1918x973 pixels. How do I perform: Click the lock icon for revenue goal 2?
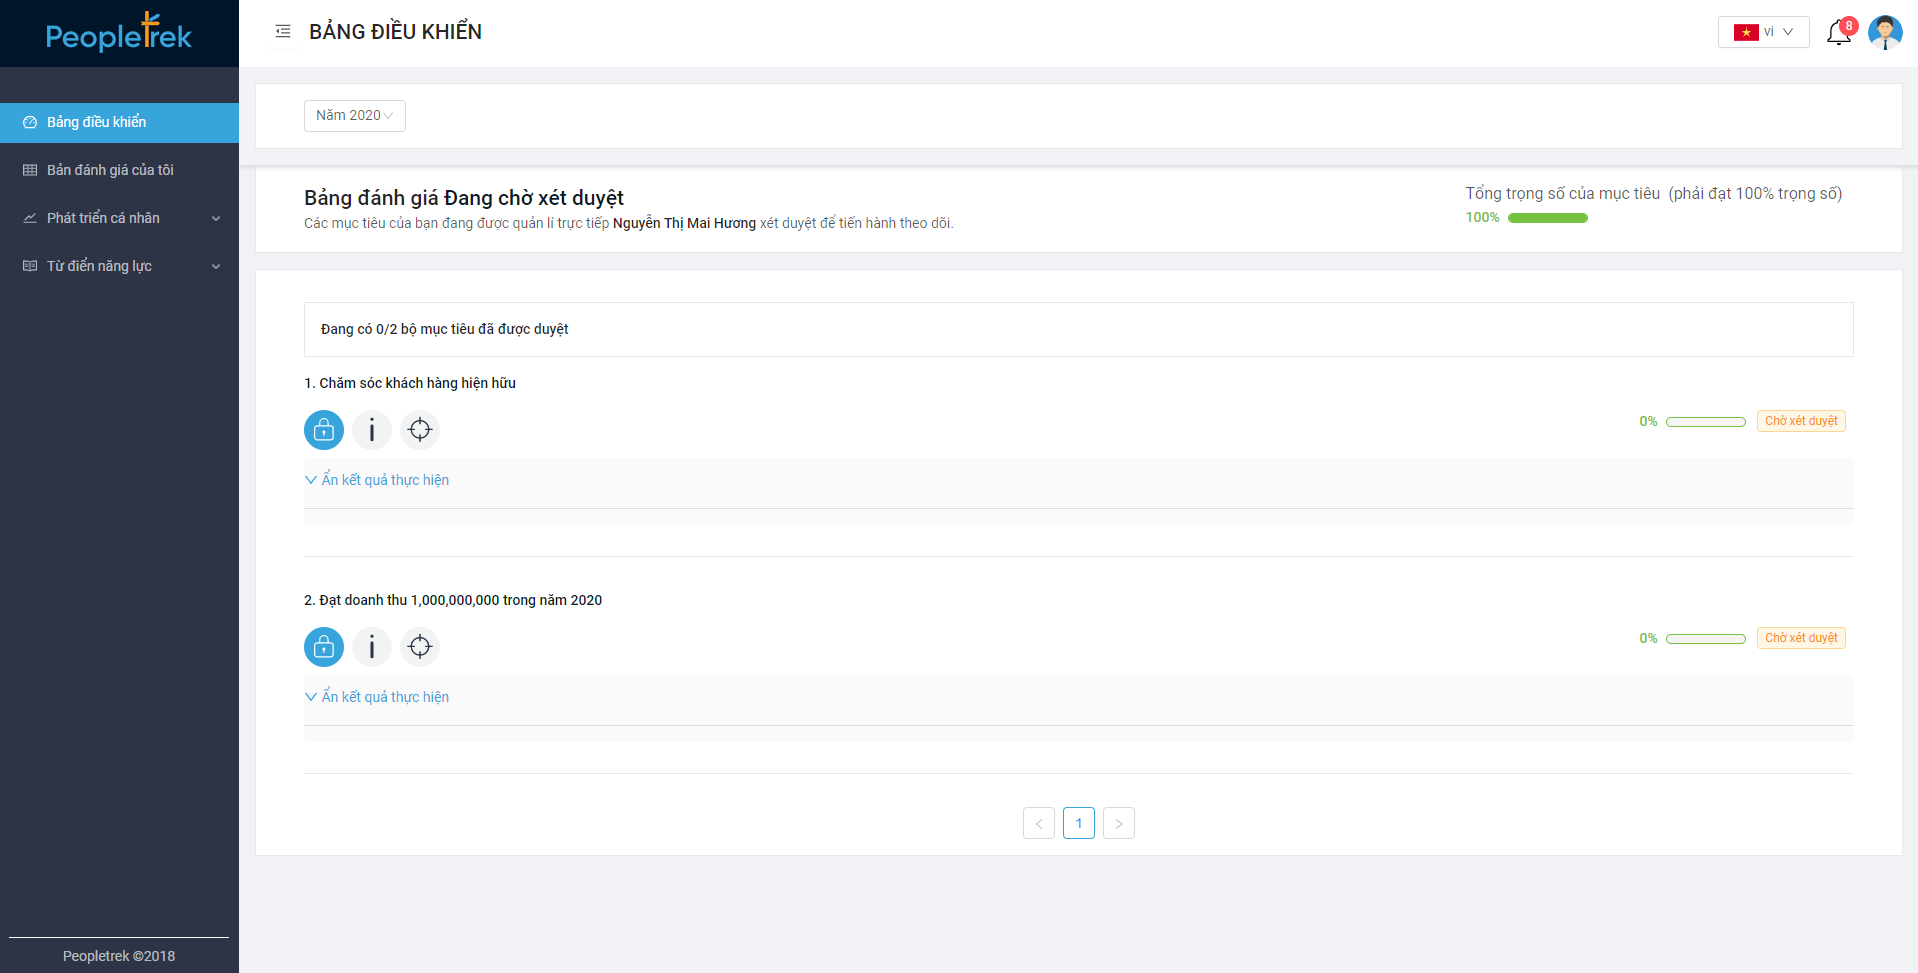click(x=324, y=647)
